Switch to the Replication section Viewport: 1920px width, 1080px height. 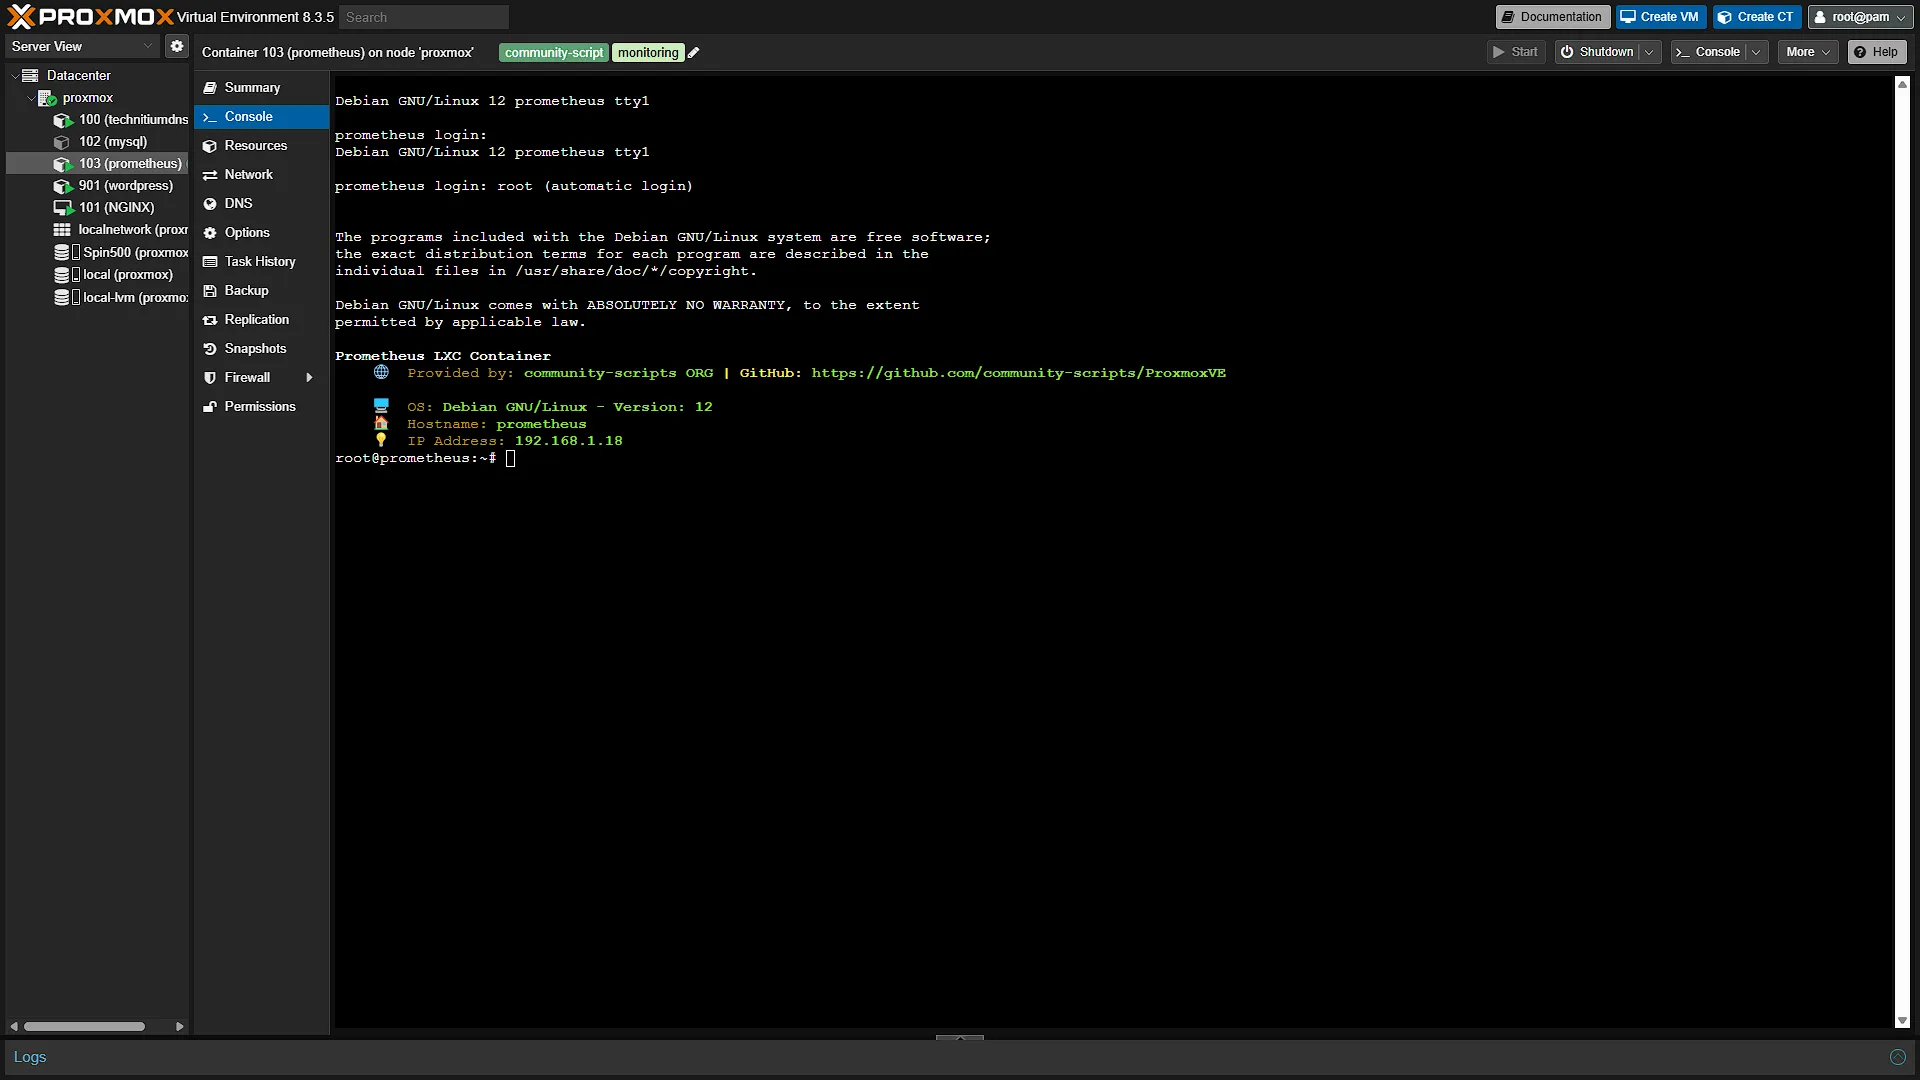(x=262, y=320)
